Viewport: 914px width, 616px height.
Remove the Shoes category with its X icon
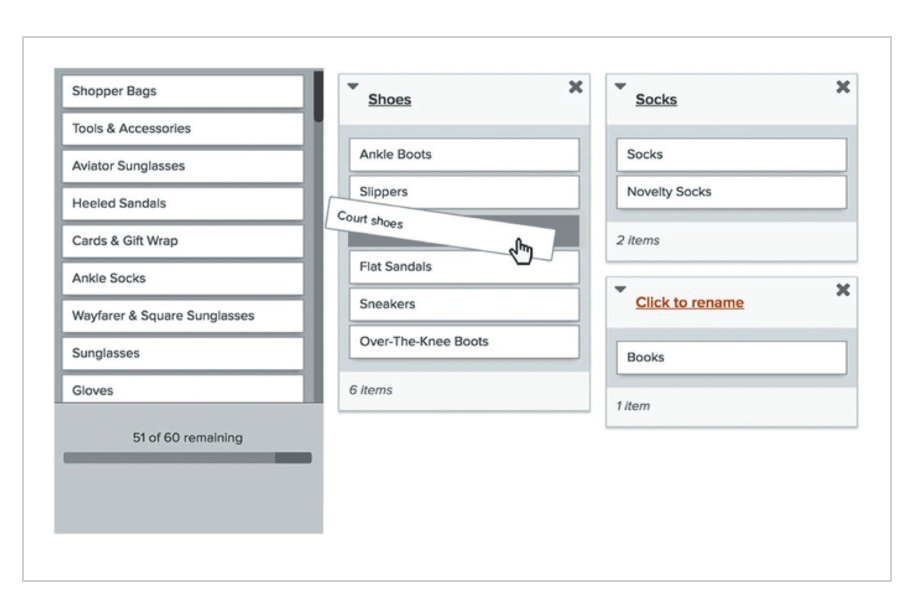tap(575, 87)
